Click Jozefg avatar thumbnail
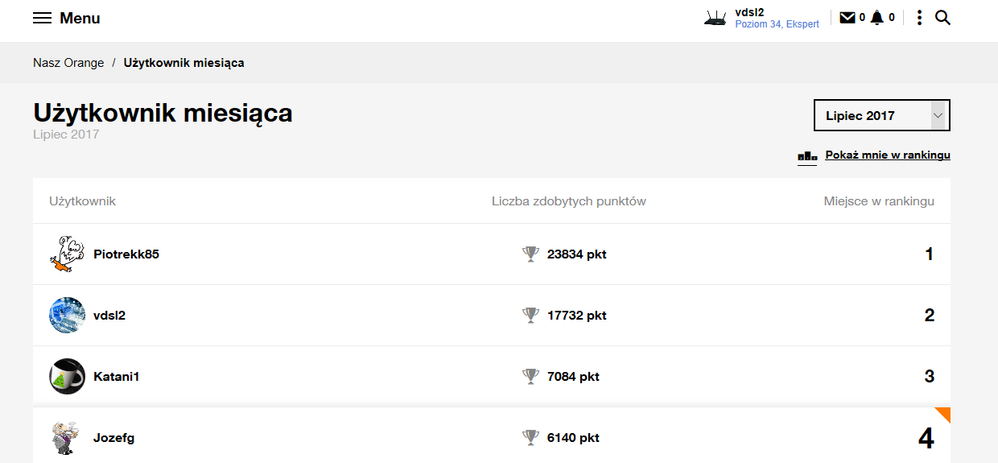998x463 pixels. click(66, 438)
